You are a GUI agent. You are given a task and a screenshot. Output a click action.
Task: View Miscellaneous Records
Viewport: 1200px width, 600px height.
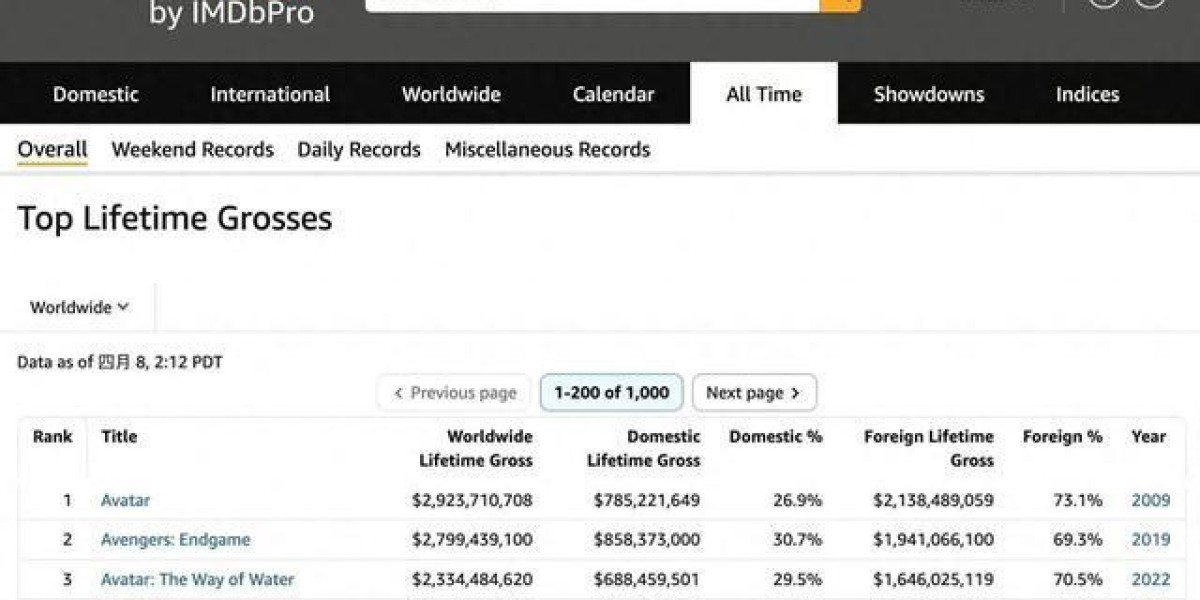click(547, 150)
